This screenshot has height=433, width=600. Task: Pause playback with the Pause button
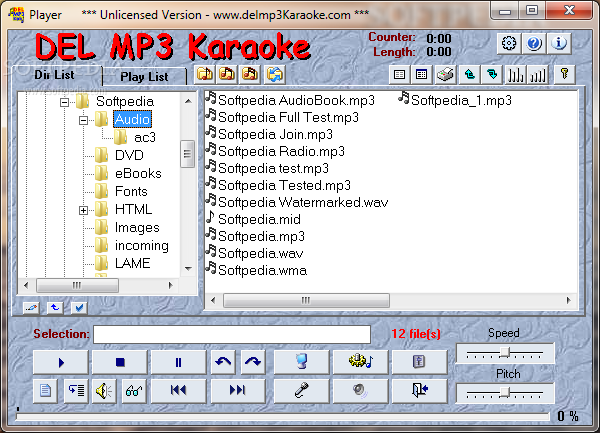coord(178,362)
